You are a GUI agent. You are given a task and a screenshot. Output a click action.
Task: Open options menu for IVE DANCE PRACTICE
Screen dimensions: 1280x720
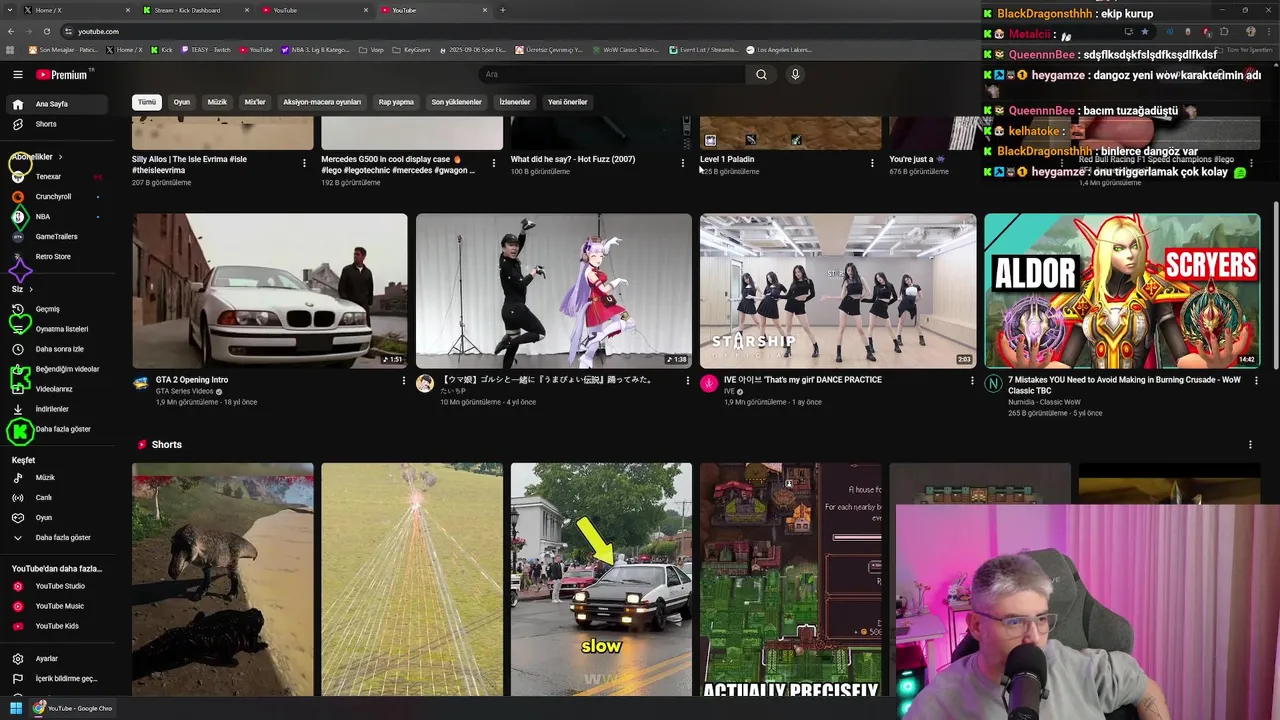coord(972,381)
